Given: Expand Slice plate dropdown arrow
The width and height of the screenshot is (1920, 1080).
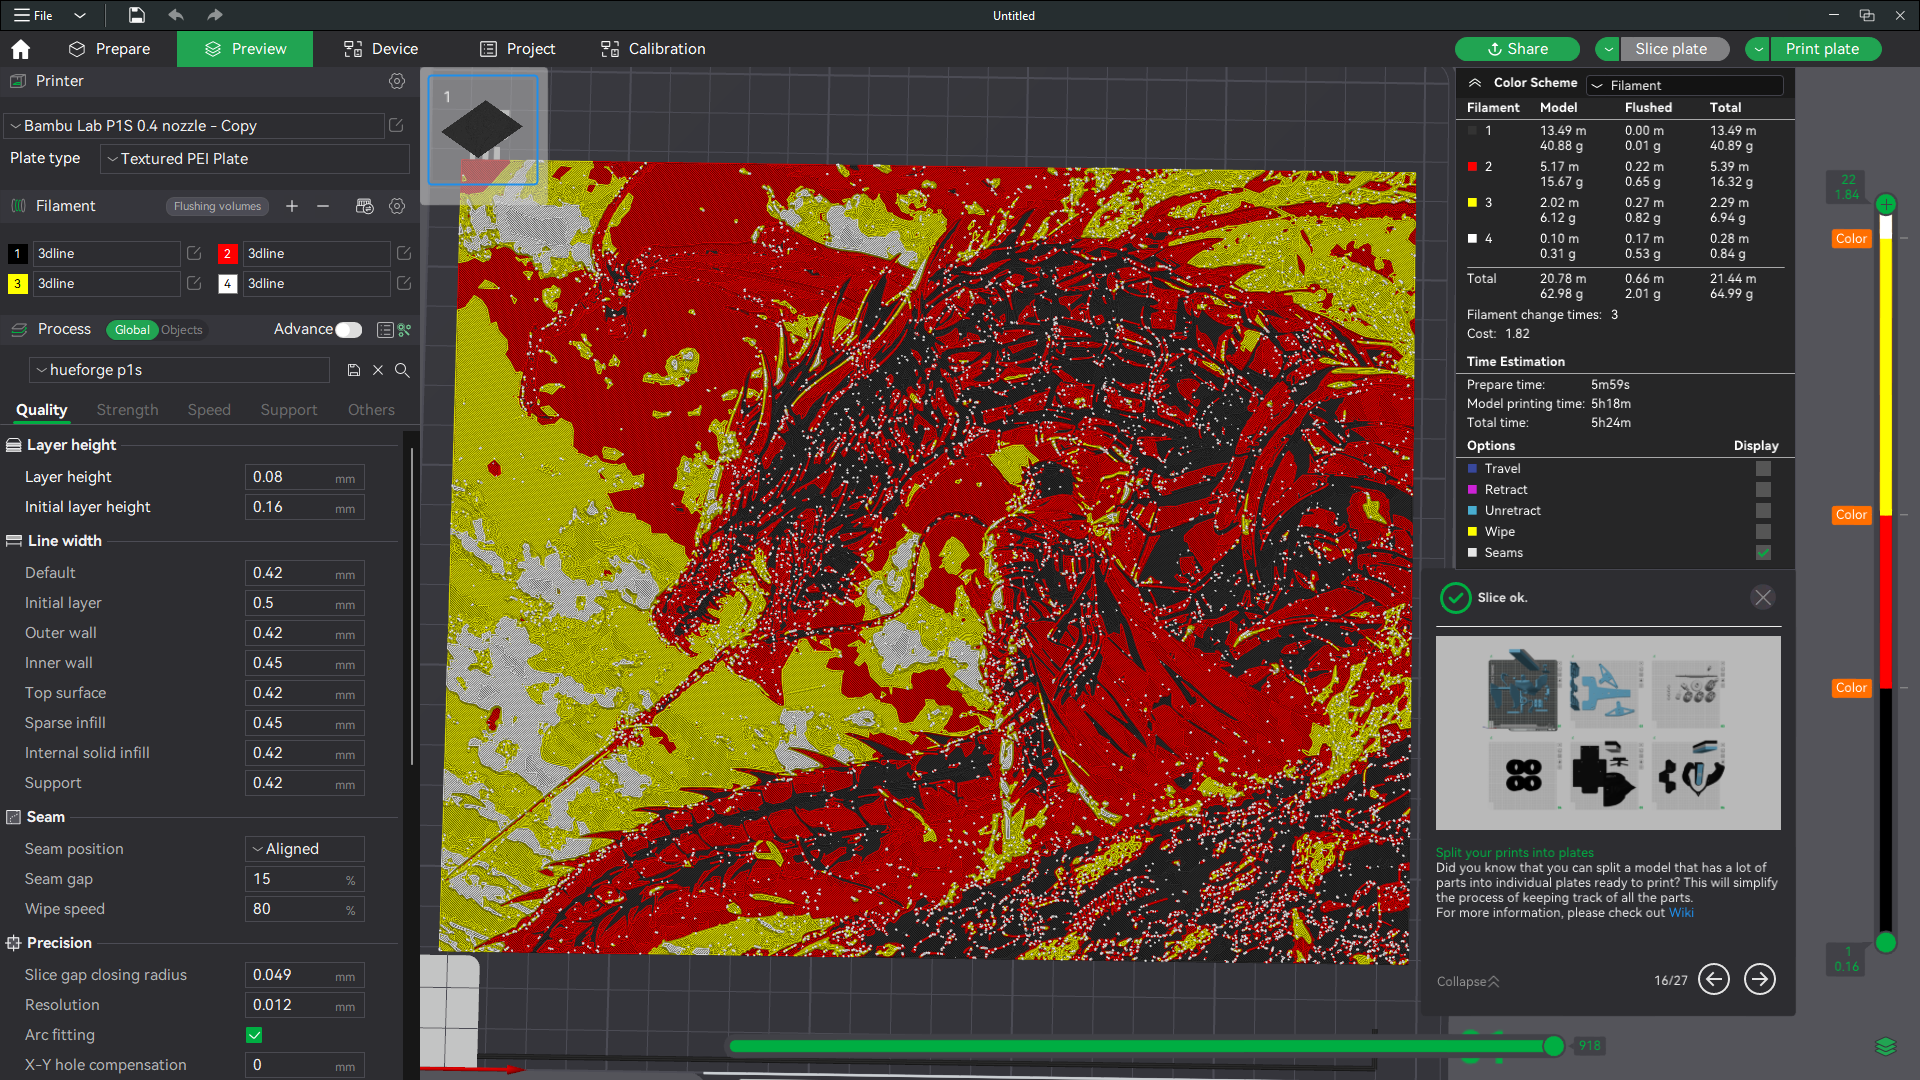Looking at the screenshot, I should click(1608, 49).
